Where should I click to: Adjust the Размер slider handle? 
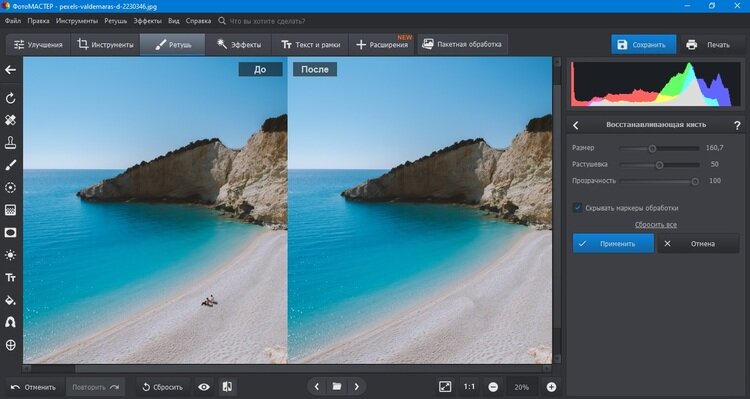point(652,148)
